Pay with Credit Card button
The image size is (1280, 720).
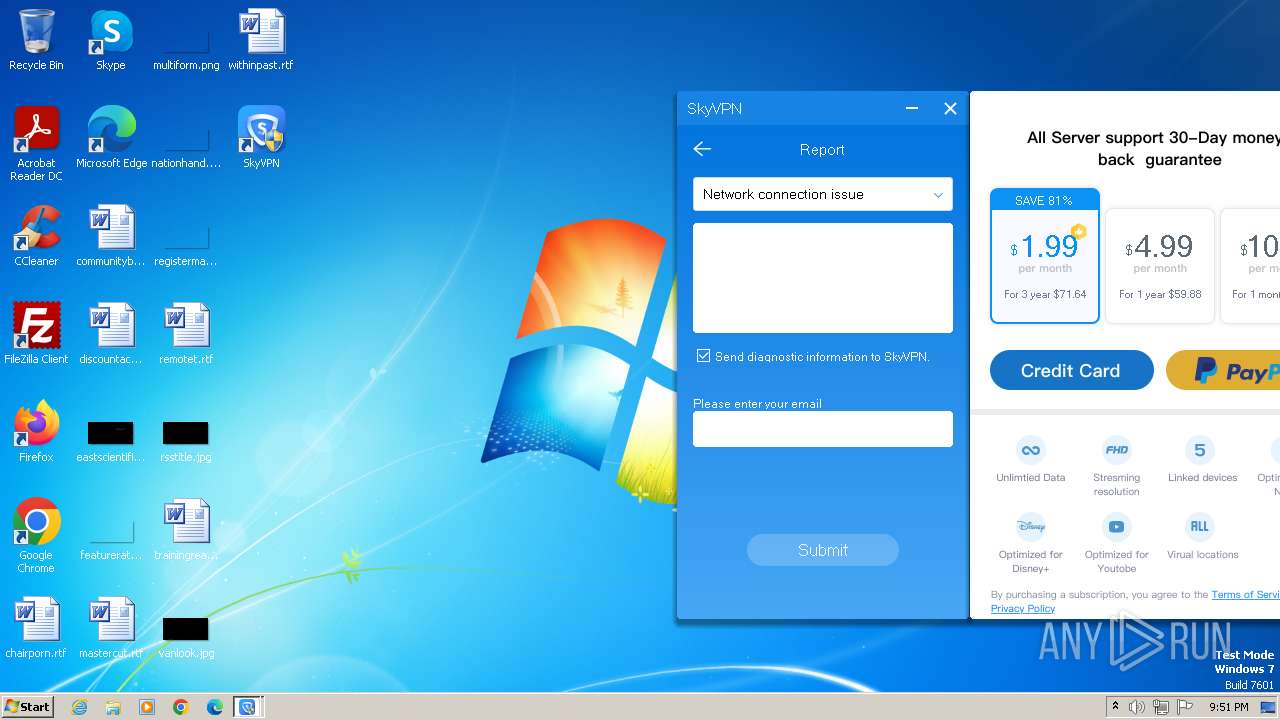(1071, 370)
